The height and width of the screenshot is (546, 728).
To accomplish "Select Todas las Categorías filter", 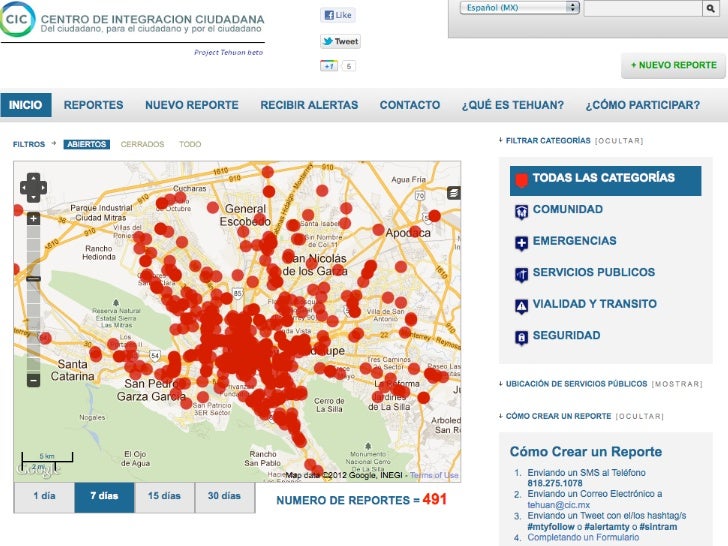I will [x=605, y=181].
